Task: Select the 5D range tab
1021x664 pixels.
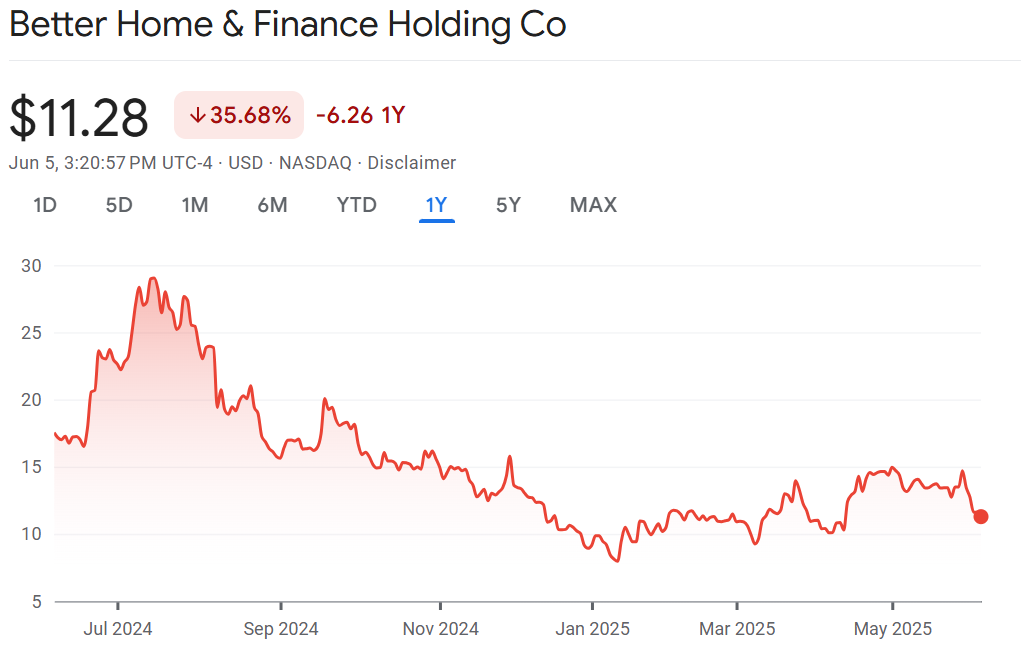Action: click(x=119, y=205)
